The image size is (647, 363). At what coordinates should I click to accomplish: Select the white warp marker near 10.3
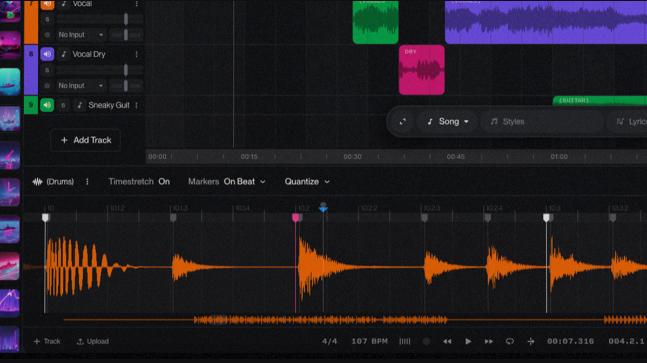click(x=546, y=217)
